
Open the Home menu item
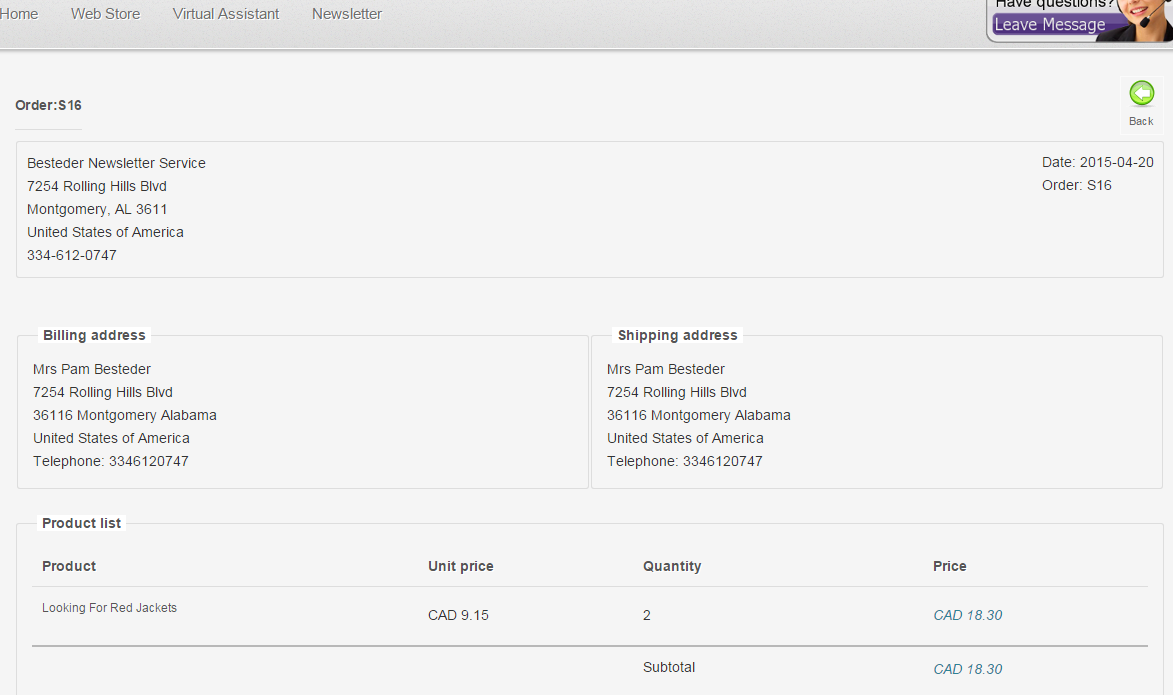[x=19, y=14]
